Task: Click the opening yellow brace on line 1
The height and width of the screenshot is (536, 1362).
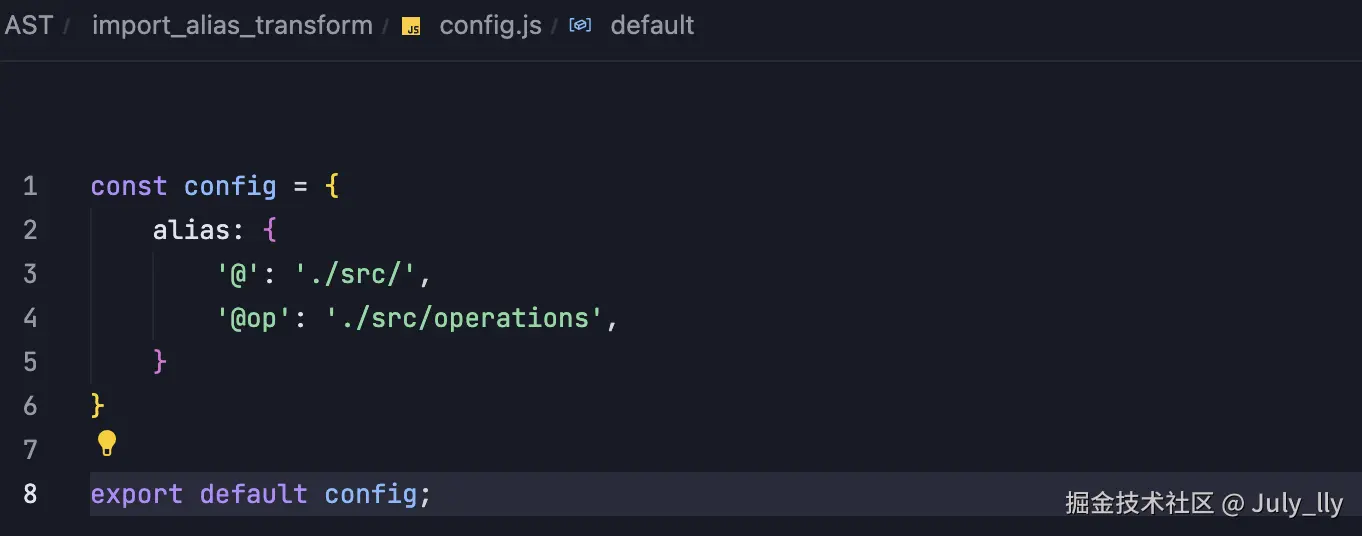Action: [332, 186]
